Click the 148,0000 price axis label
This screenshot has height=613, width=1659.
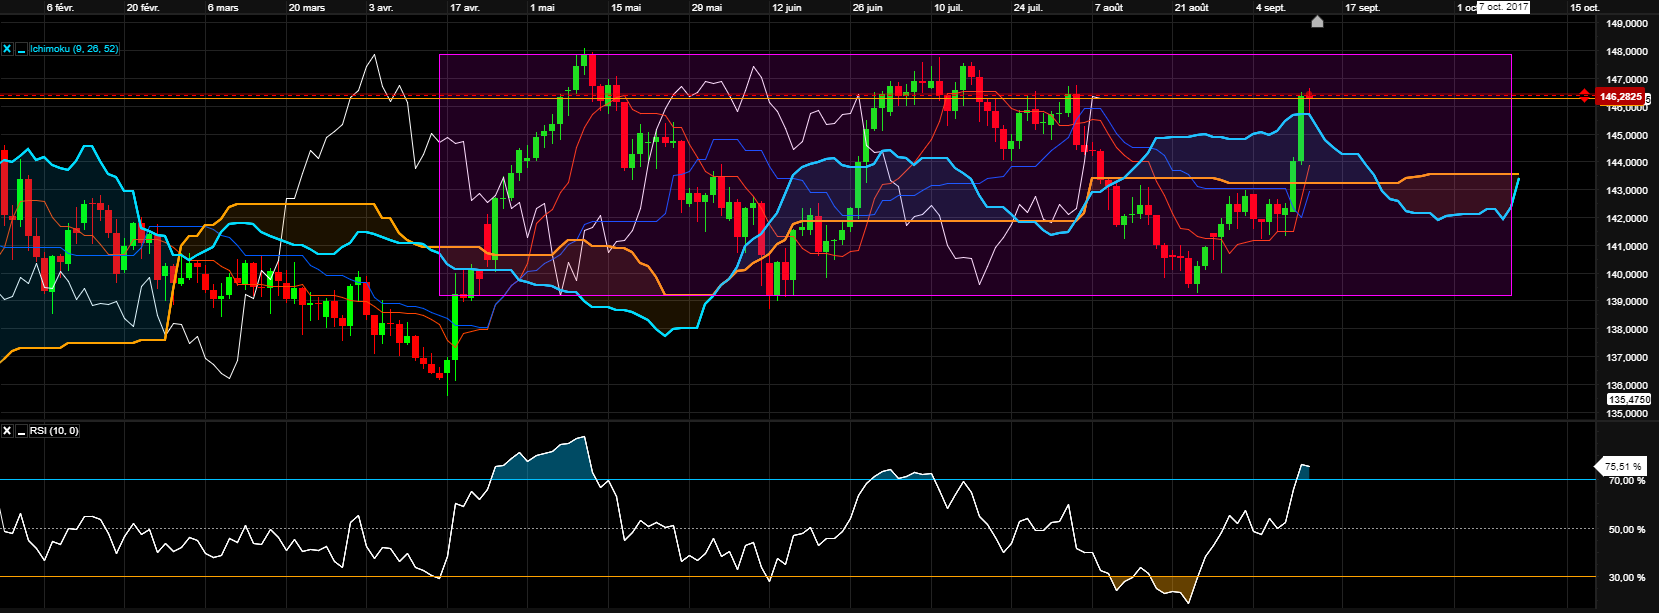pyautogui.click(x=1627, y=51)
